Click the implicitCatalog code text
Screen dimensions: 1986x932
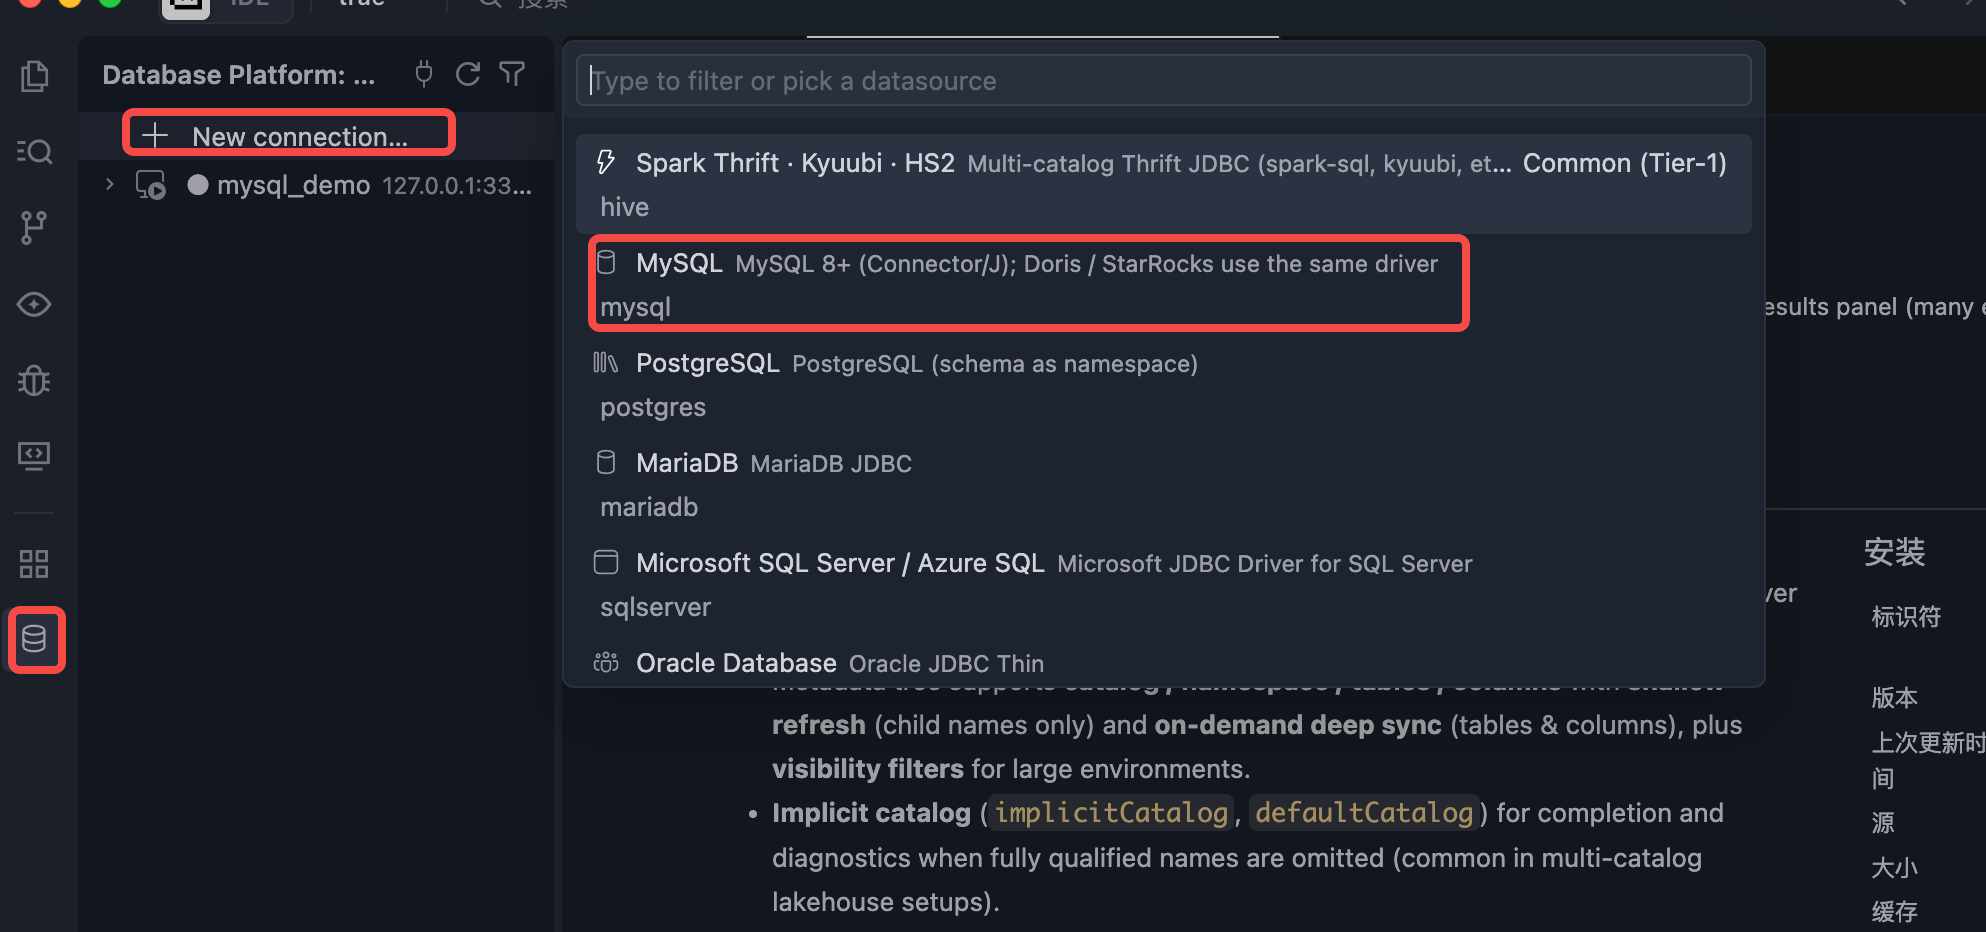[1111, 813]
